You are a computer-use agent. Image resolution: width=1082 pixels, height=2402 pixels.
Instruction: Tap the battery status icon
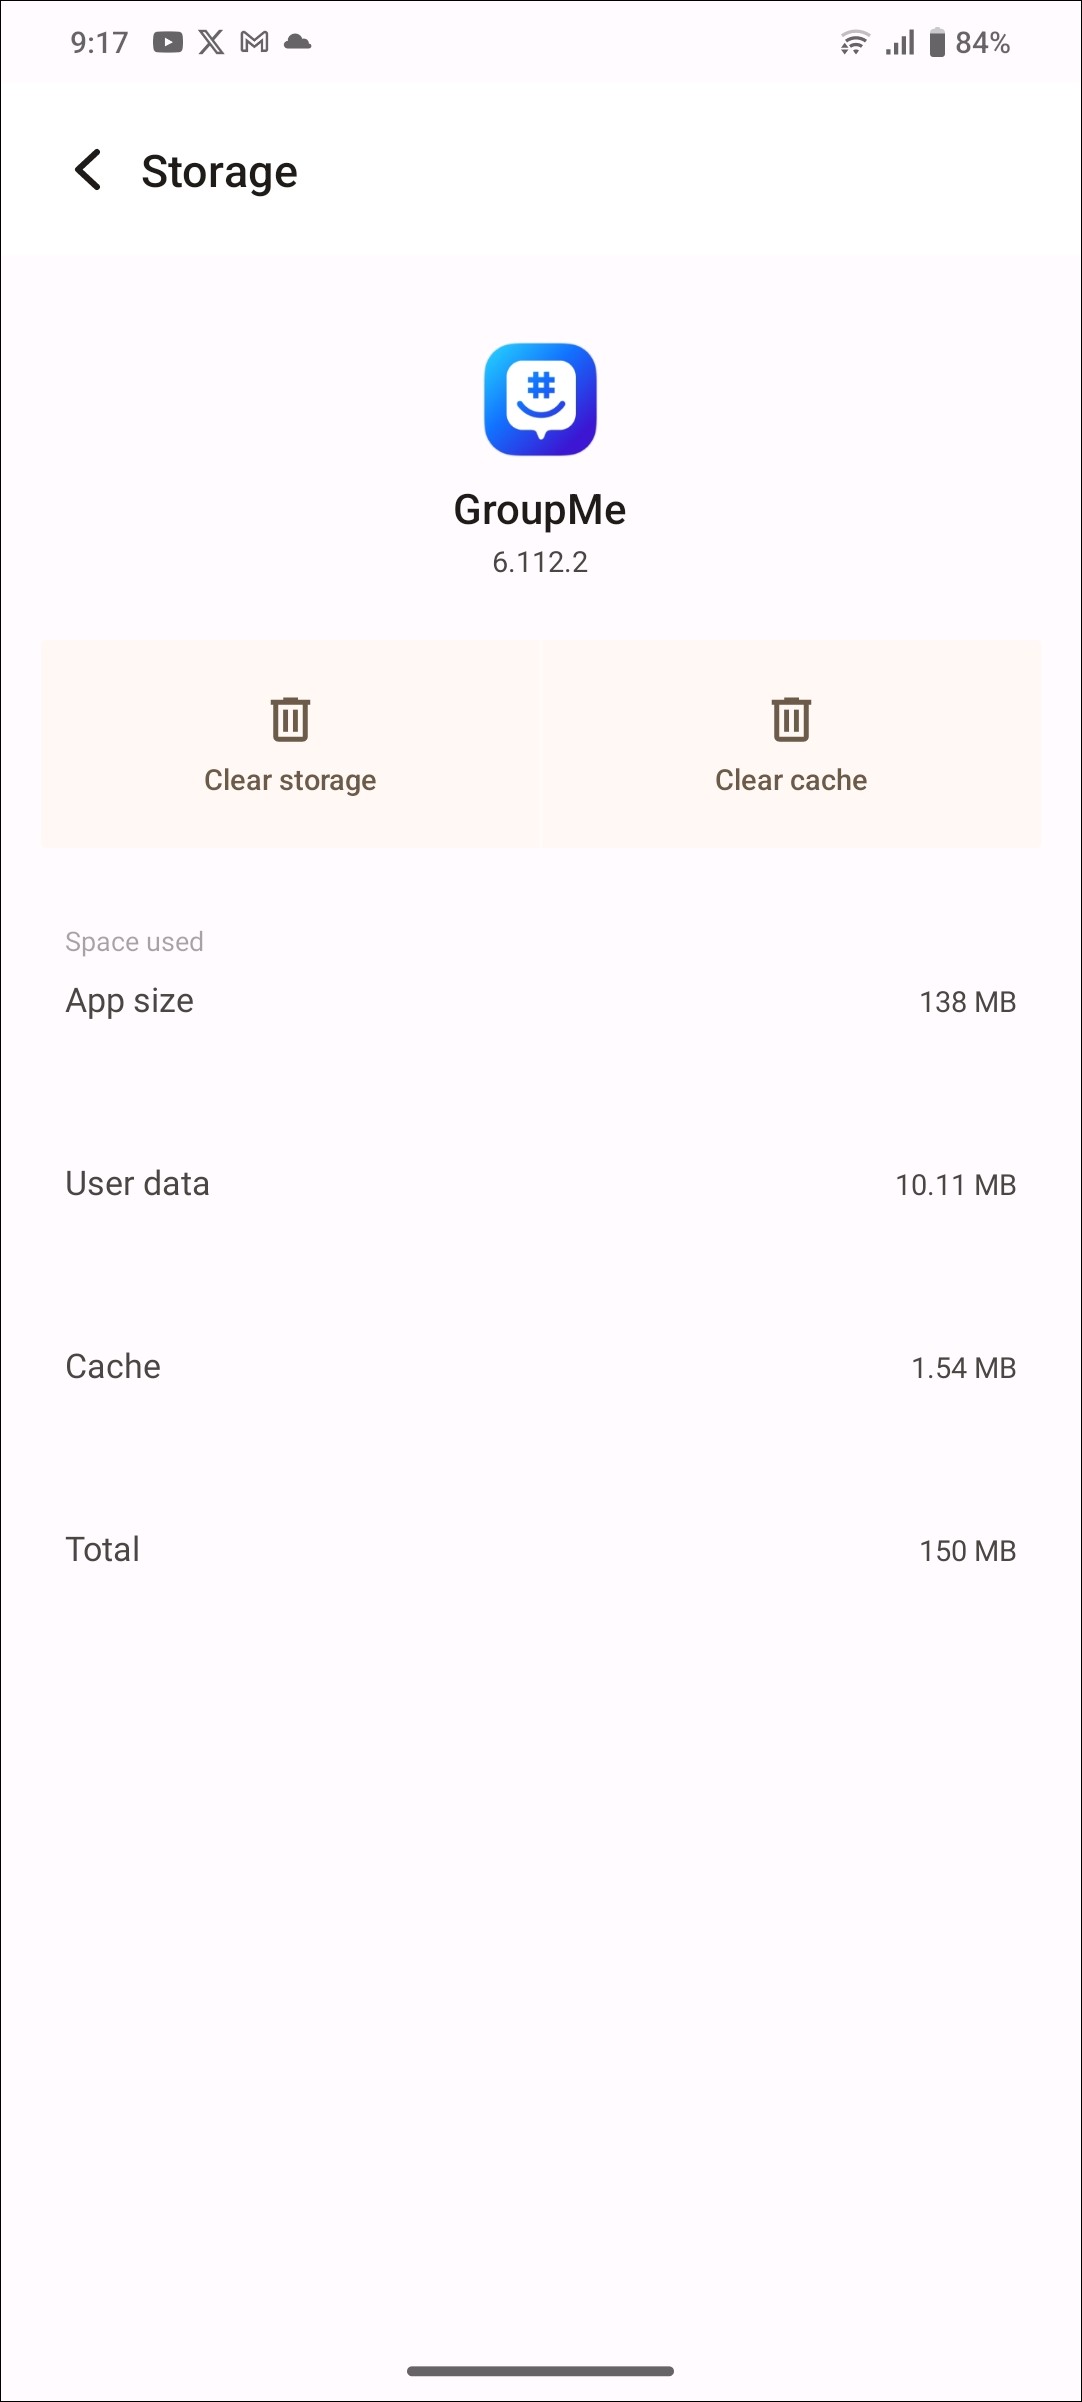(x=937, y=43)
